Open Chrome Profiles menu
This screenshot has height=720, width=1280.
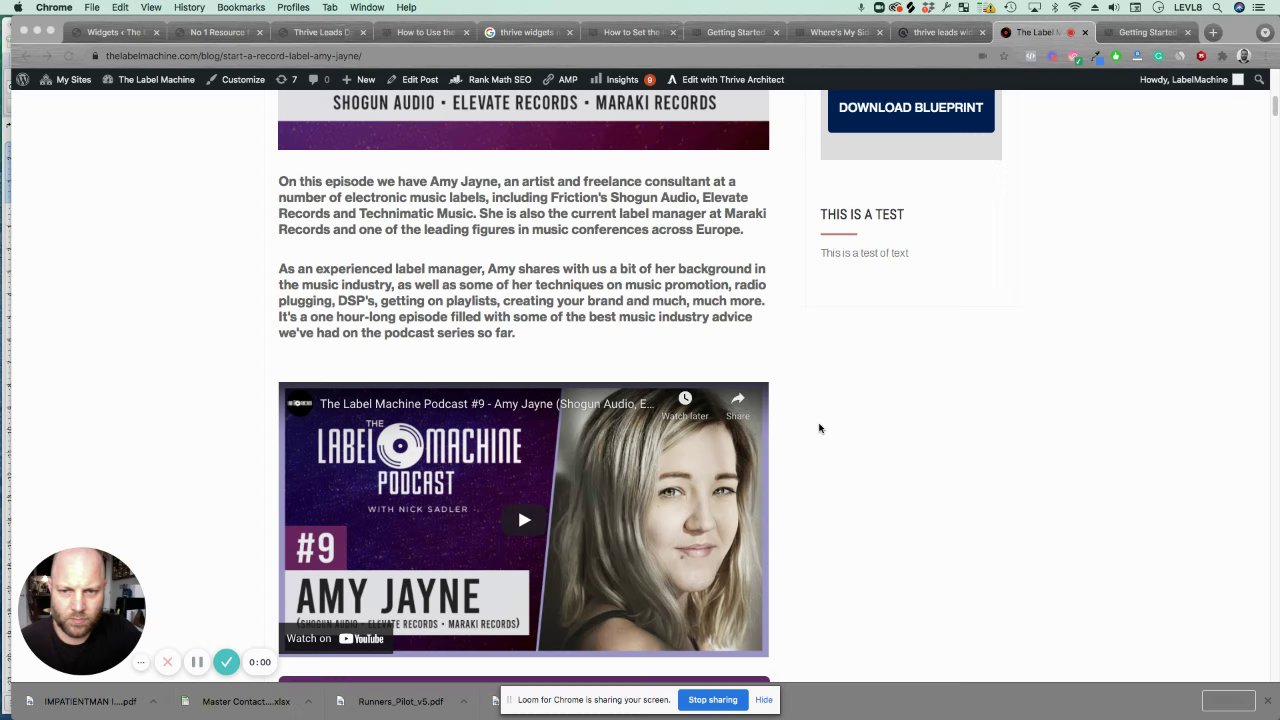pos(293,7)
